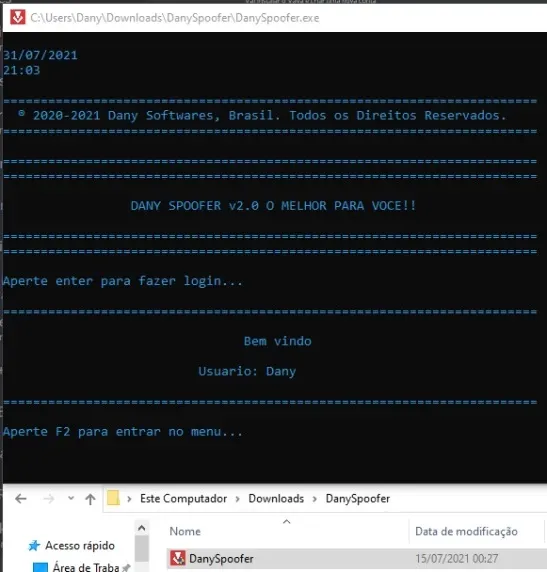Select Este Computador breadcrumb
The height and width of the screenshot is (572, 547).
pyautogui.click(x=184, y=498)
